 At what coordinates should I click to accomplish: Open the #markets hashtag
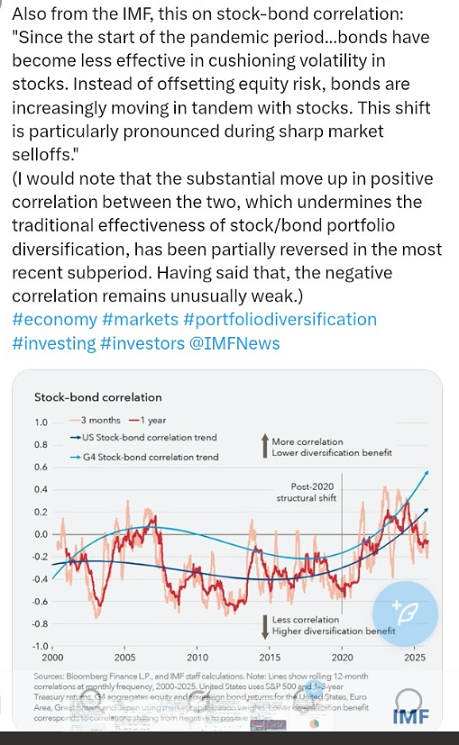pos(140,319)
